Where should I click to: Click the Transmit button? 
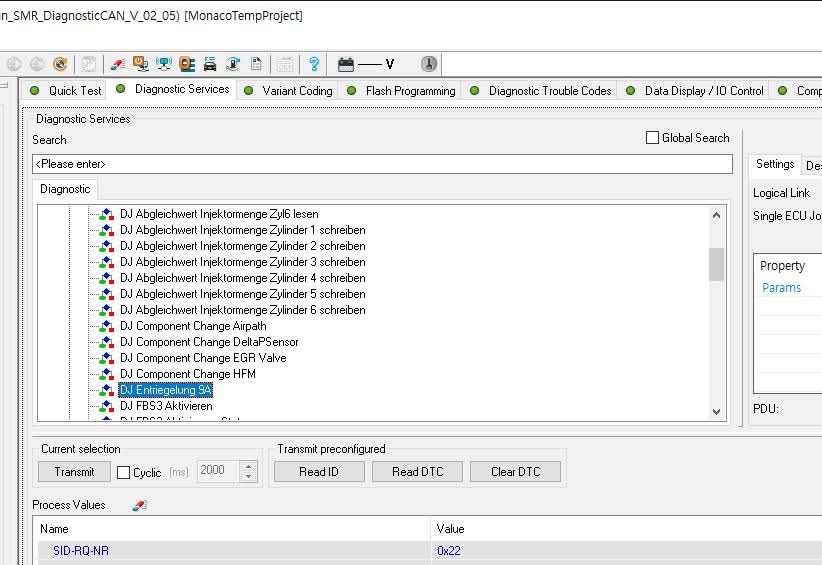(74, 472)
